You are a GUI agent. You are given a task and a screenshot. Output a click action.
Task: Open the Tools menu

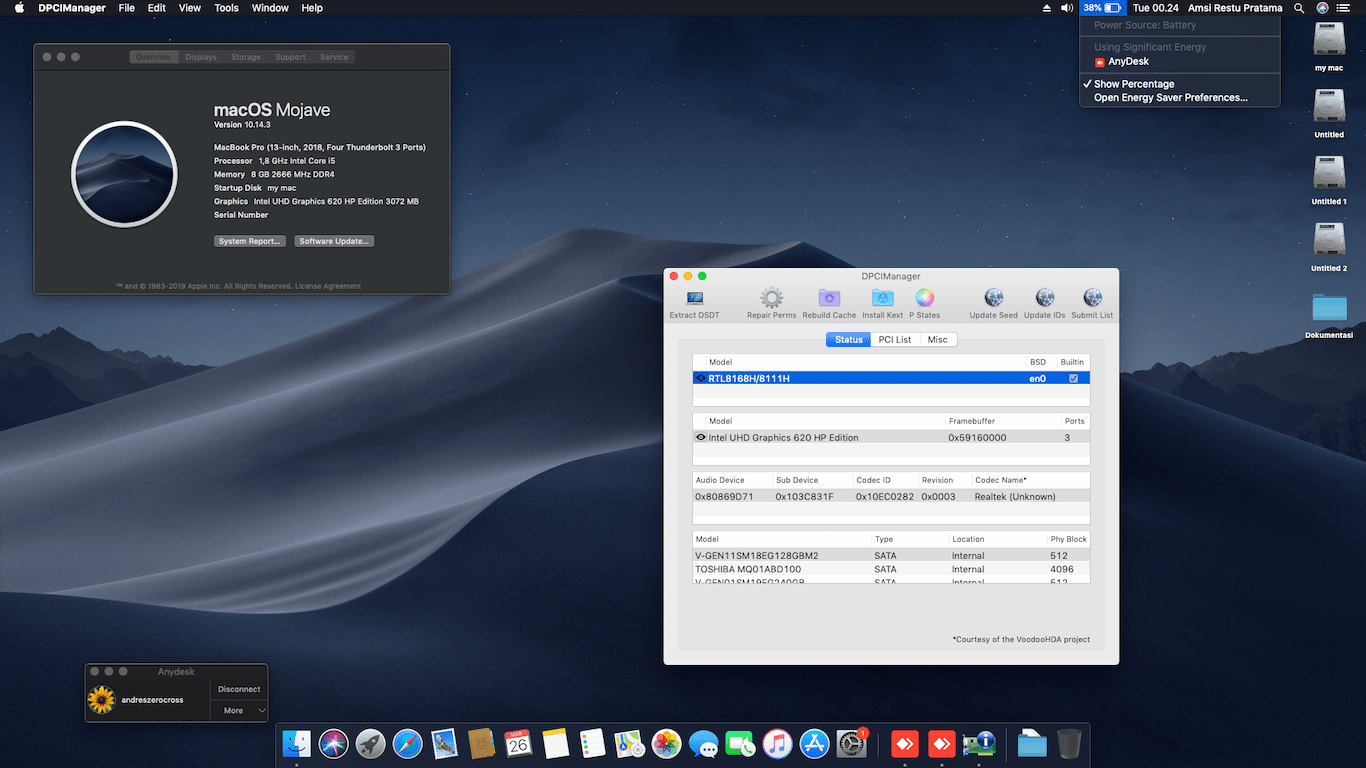[226, 8]
